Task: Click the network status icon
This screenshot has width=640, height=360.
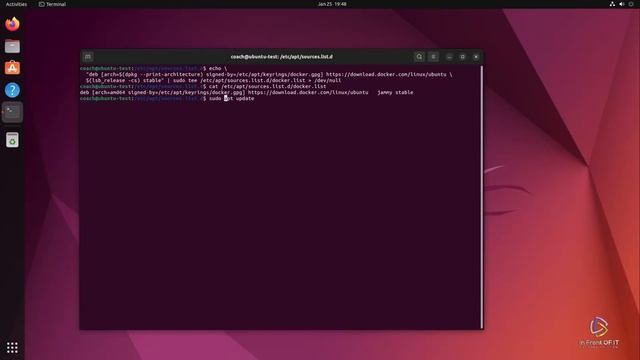Action: click(x=612, y=4)
